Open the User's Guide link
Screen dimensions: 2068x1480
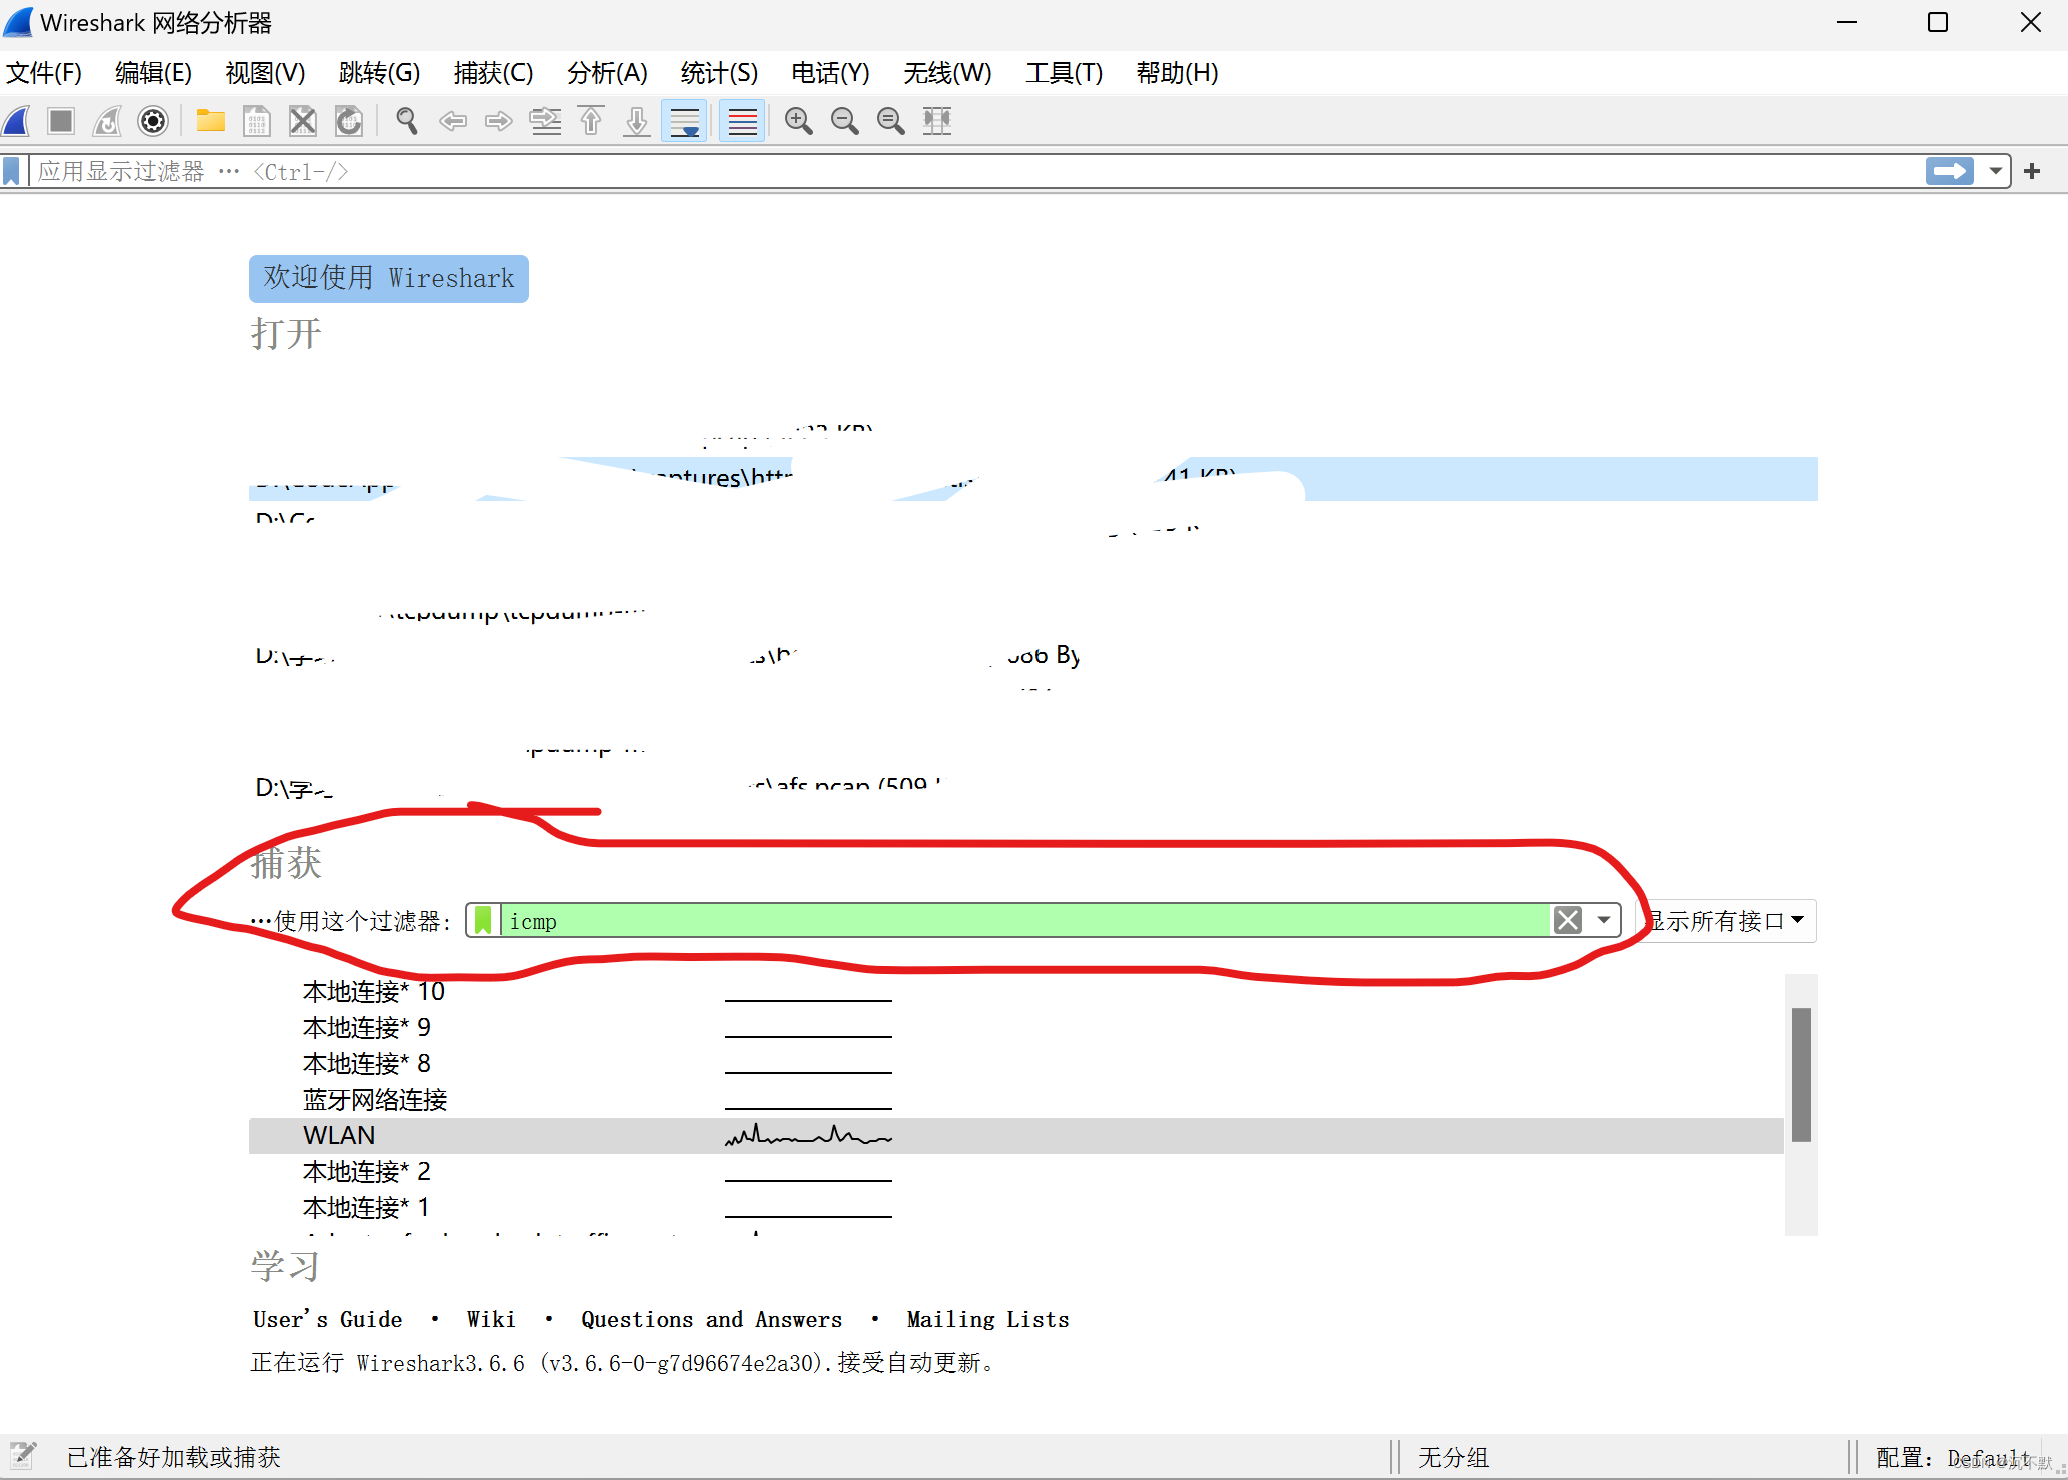(x=327, y=1319)
